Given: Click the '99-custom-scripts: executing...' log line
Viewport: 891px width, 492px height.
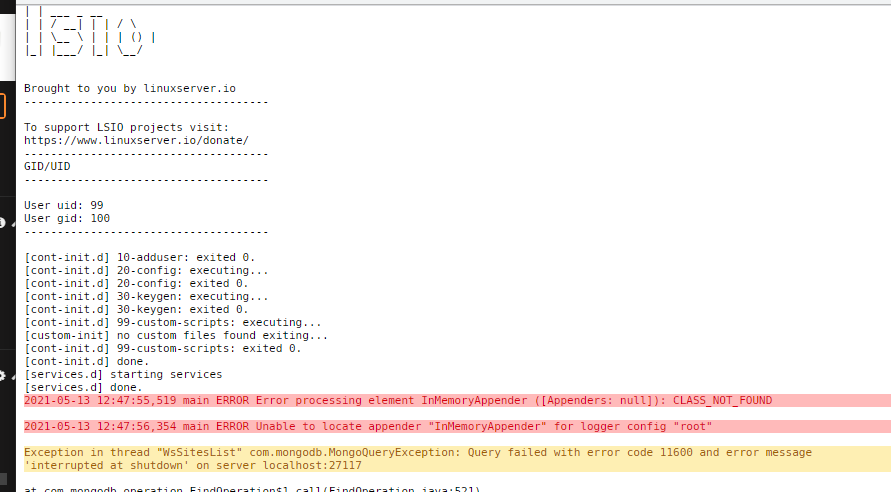Looking at the screenshot, I should 173,323.
